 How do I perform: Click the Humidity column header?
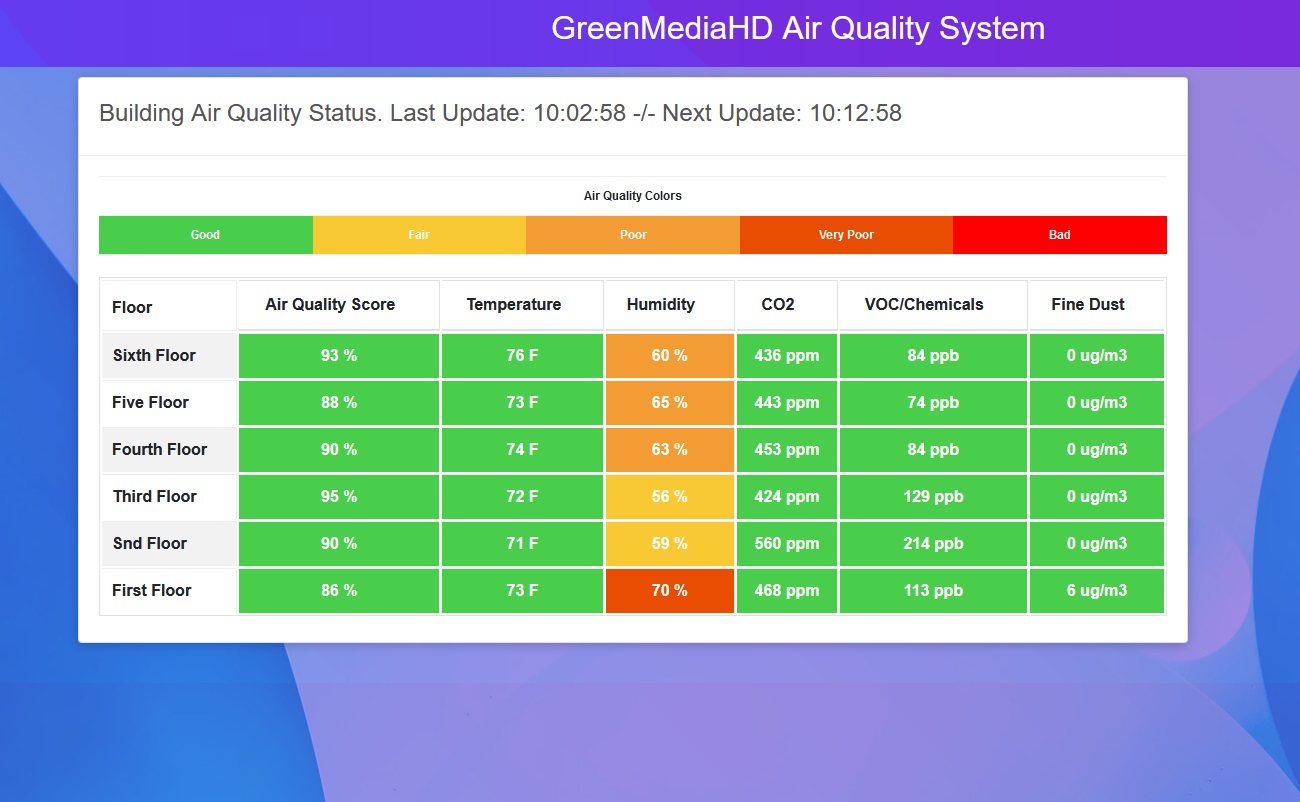point(670,305)
